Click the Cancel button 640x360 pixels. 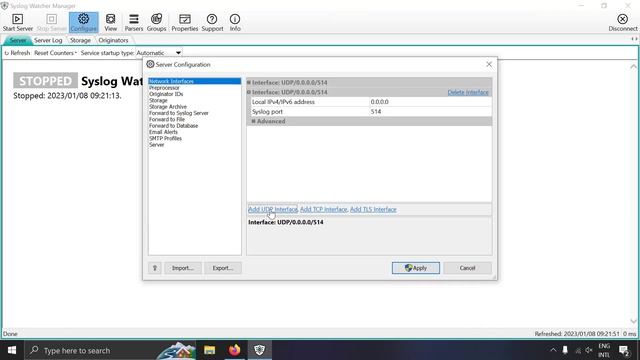point(467,268)
